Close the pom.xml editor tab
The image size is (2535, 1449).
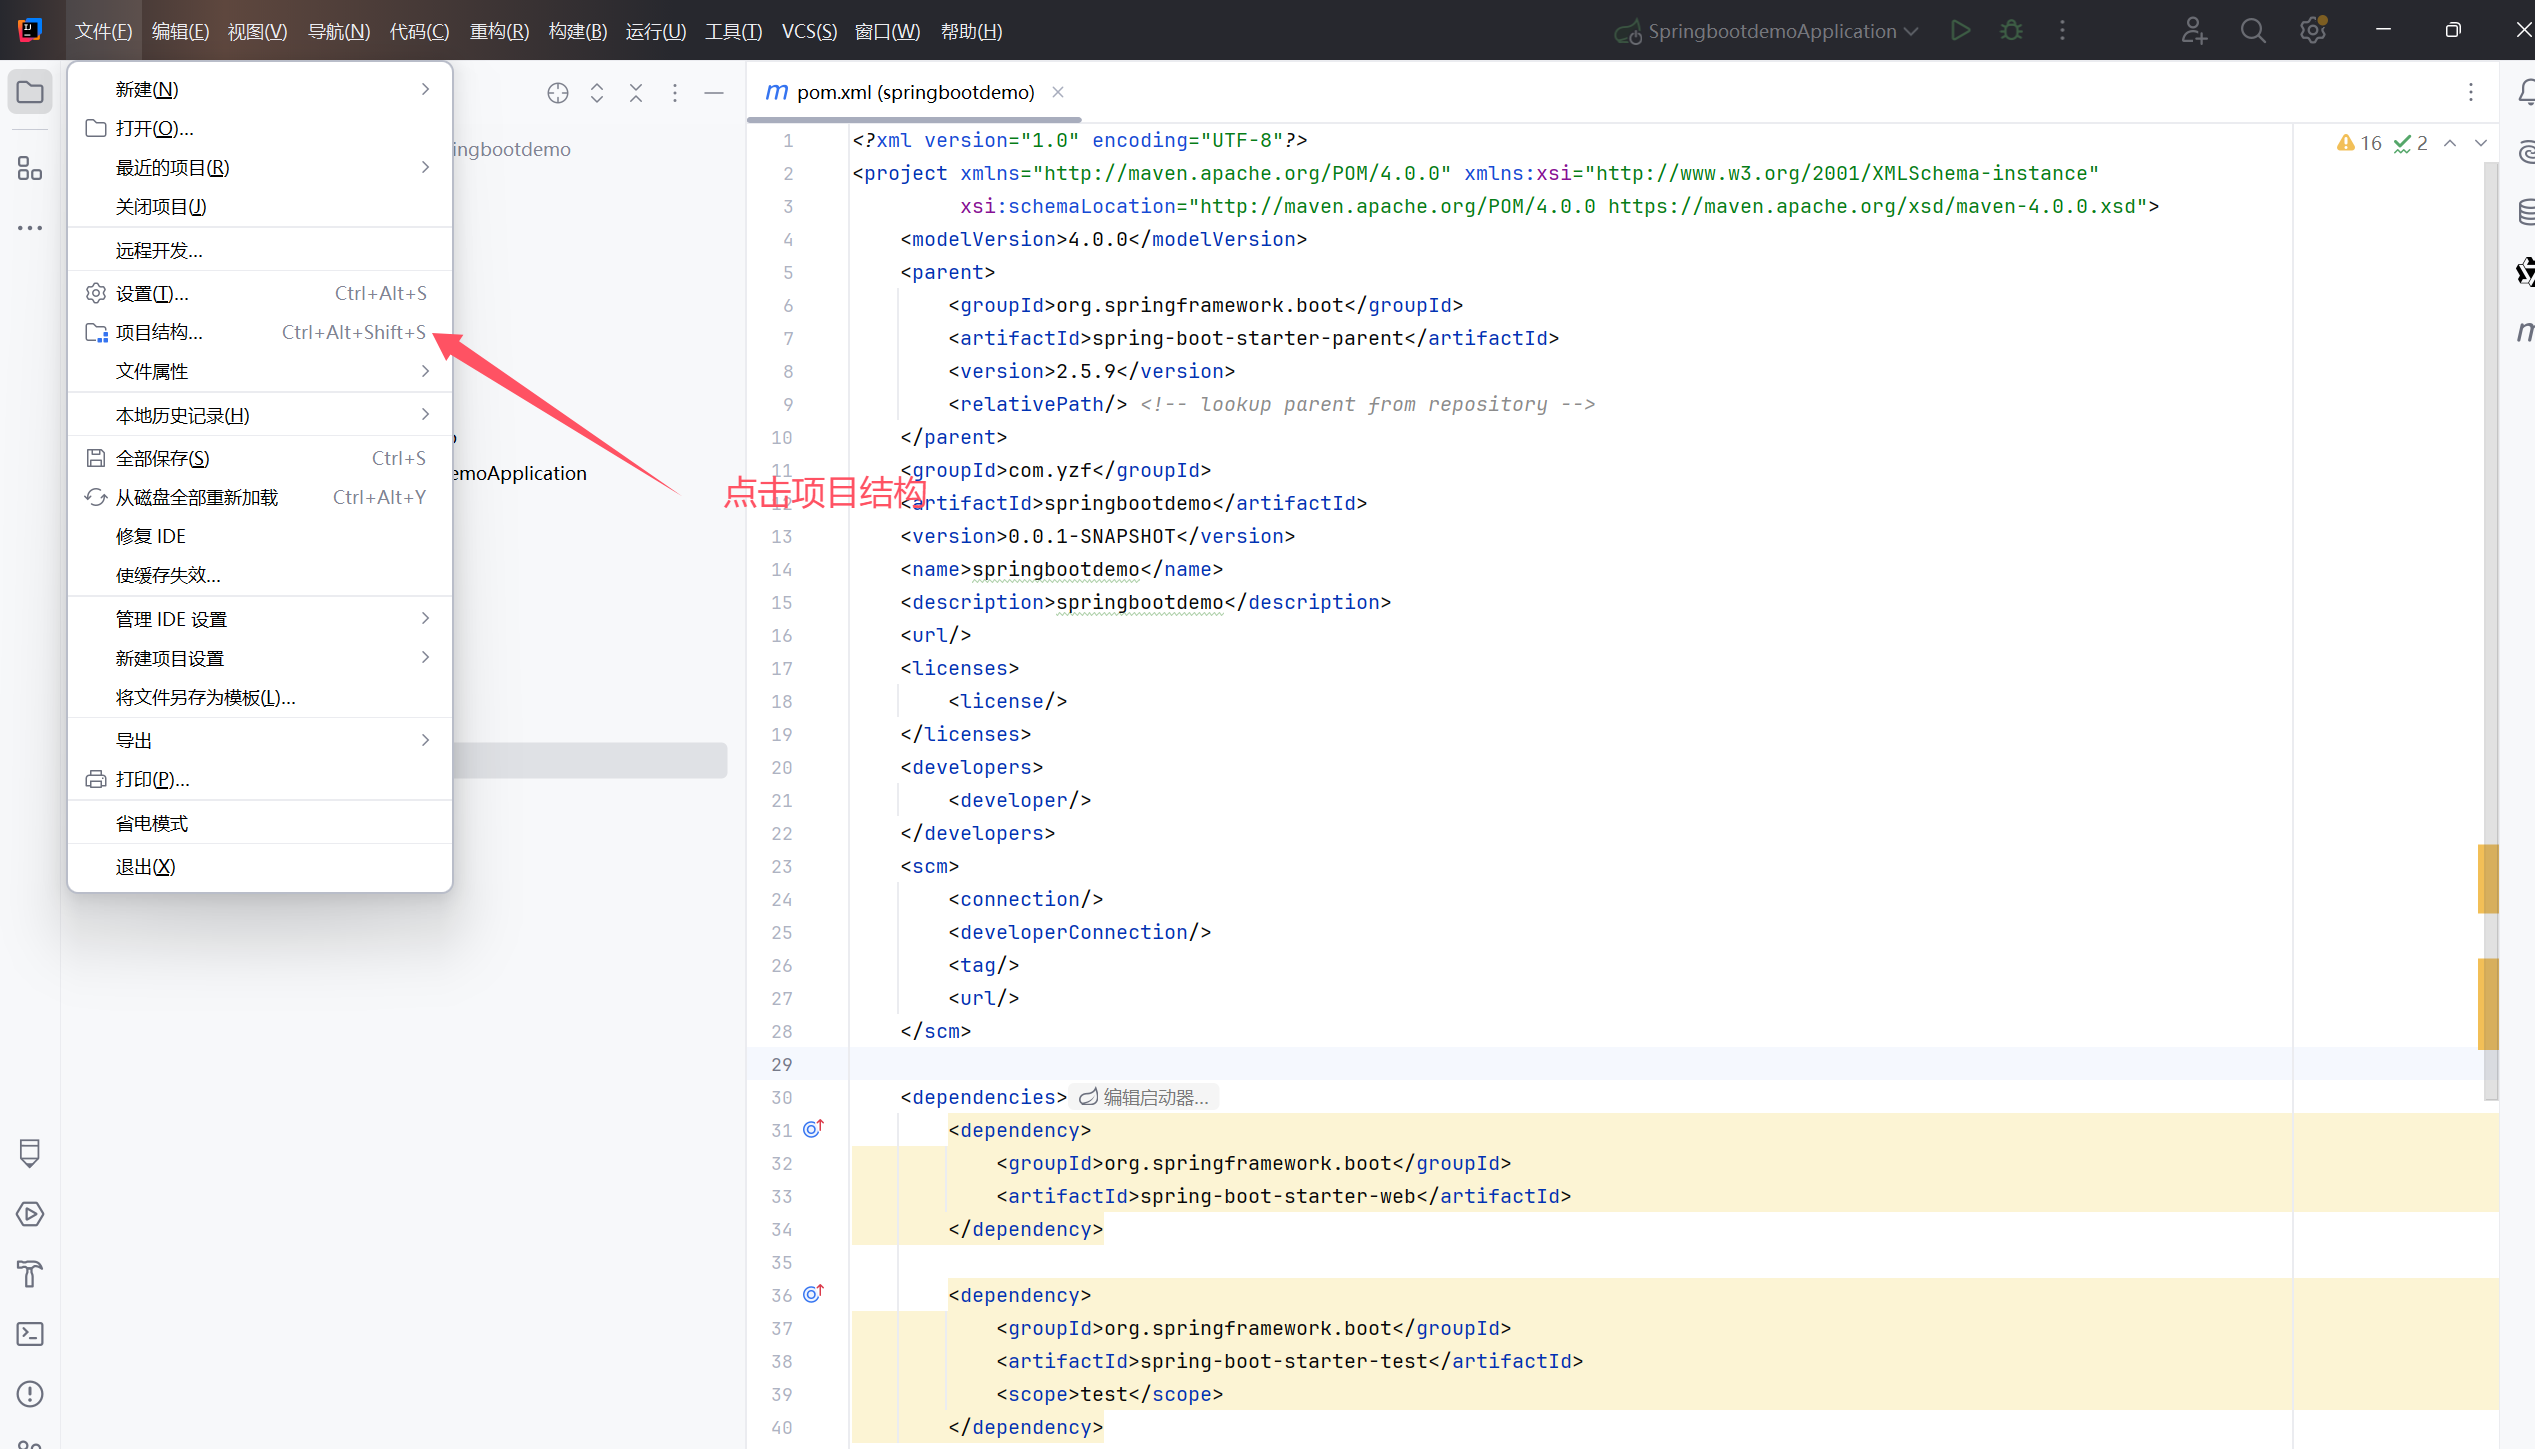pos(1058,92)
